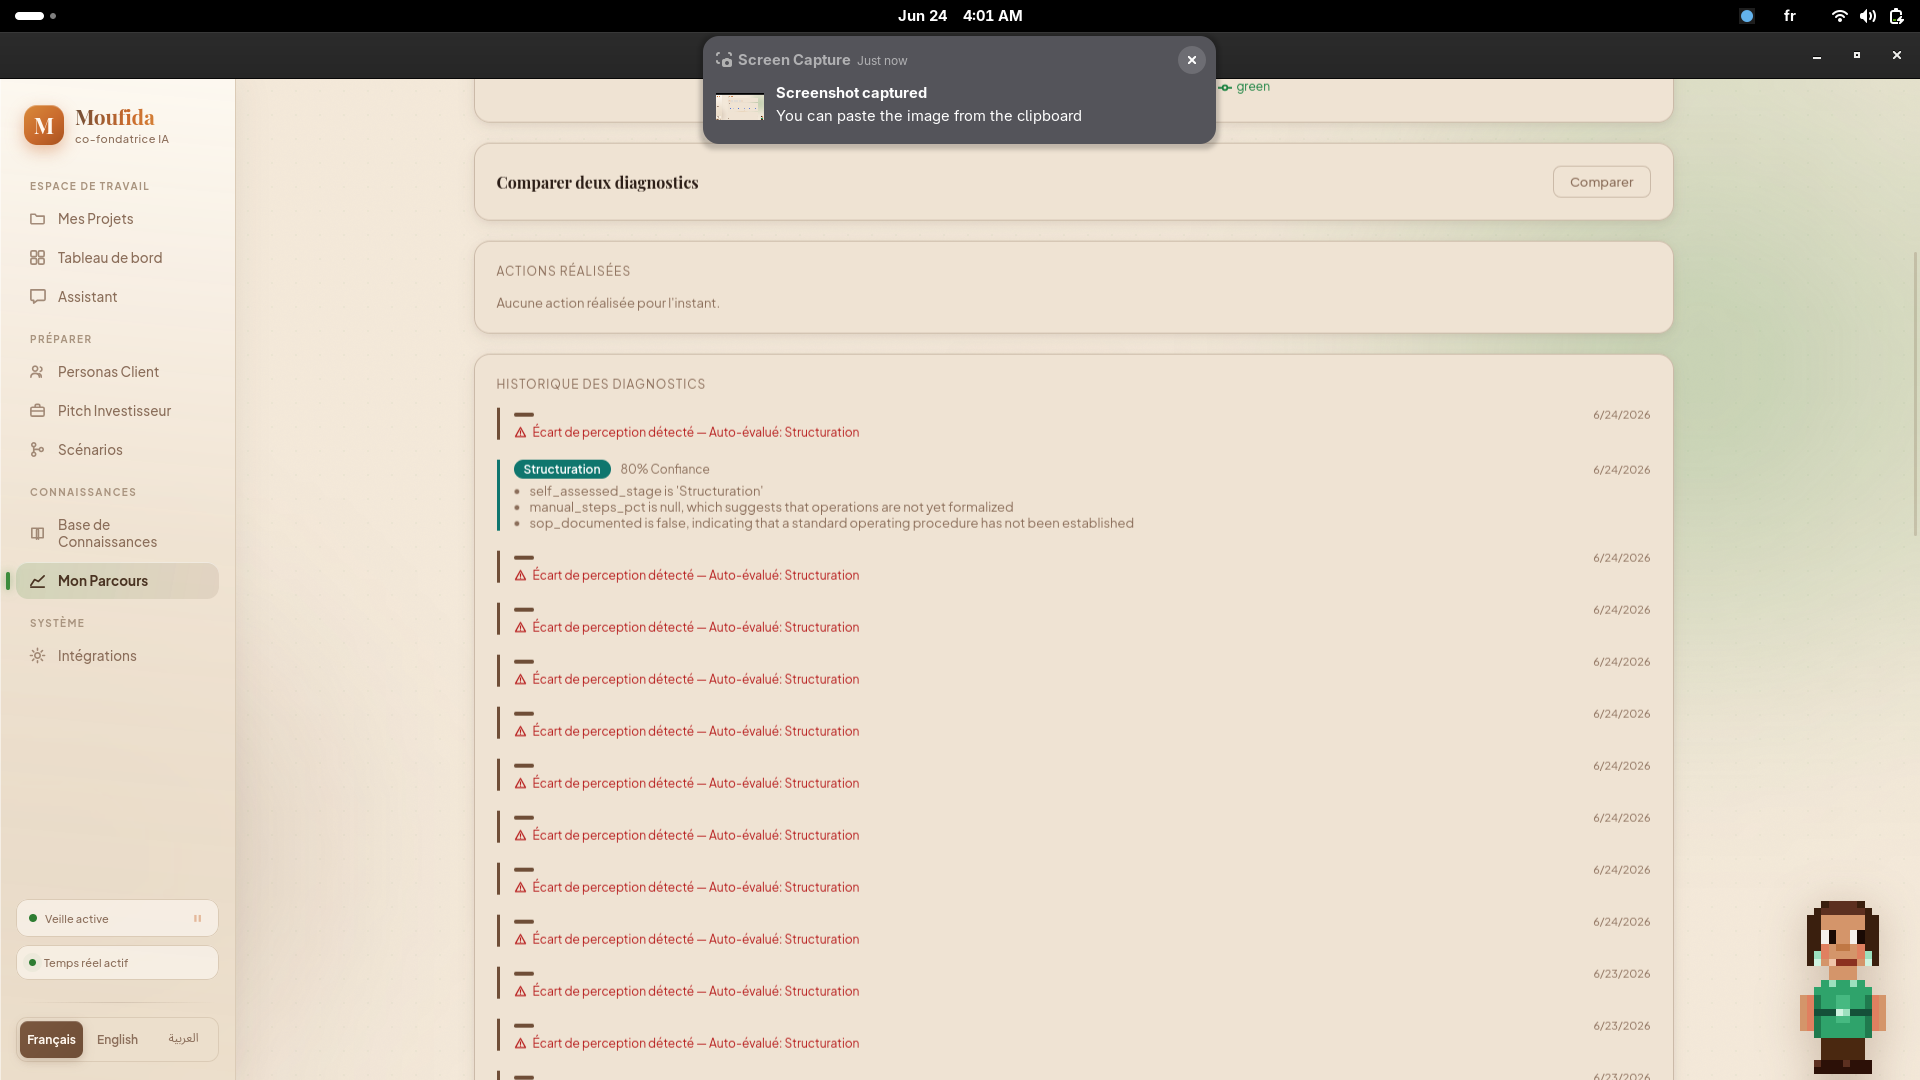Screen dimensions: 1920x1080
Task: Click the co-fondatrice IA subtitle
Action: [122, 139]
